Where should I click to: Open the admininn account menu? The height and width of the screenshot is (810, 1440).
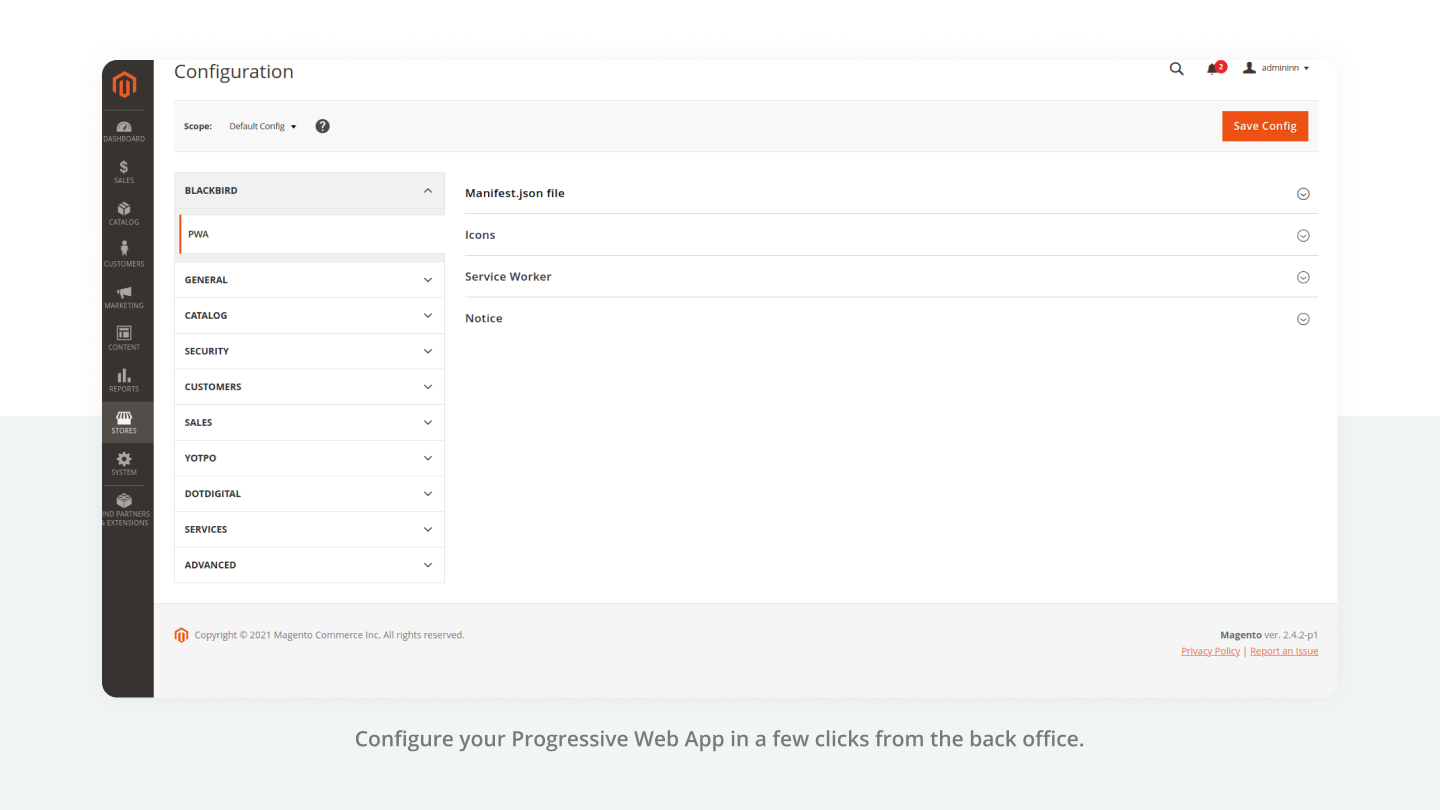[1276, 67]
